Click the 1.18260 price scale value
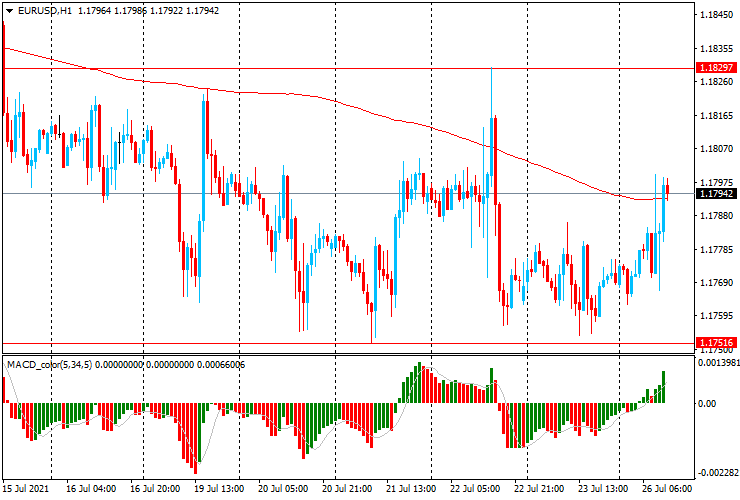 [716, 82]
